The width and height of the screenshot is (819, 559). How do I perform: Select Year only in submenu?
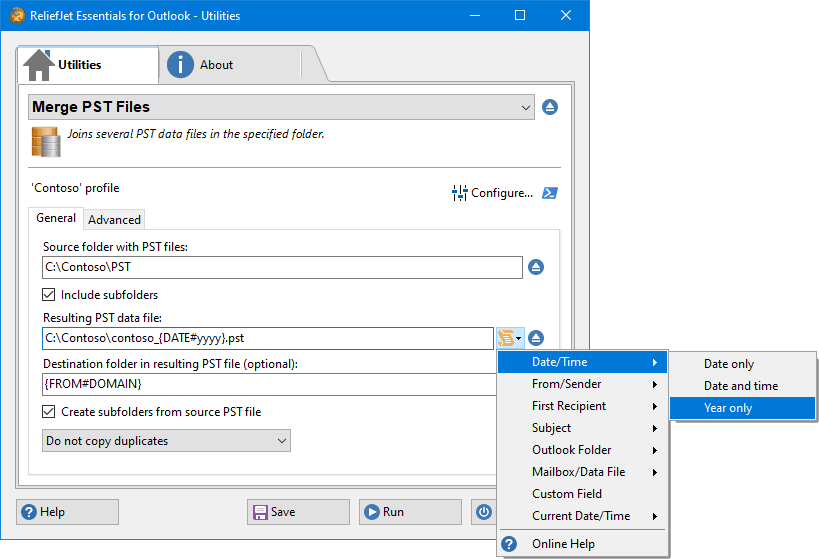pos(742,408)
